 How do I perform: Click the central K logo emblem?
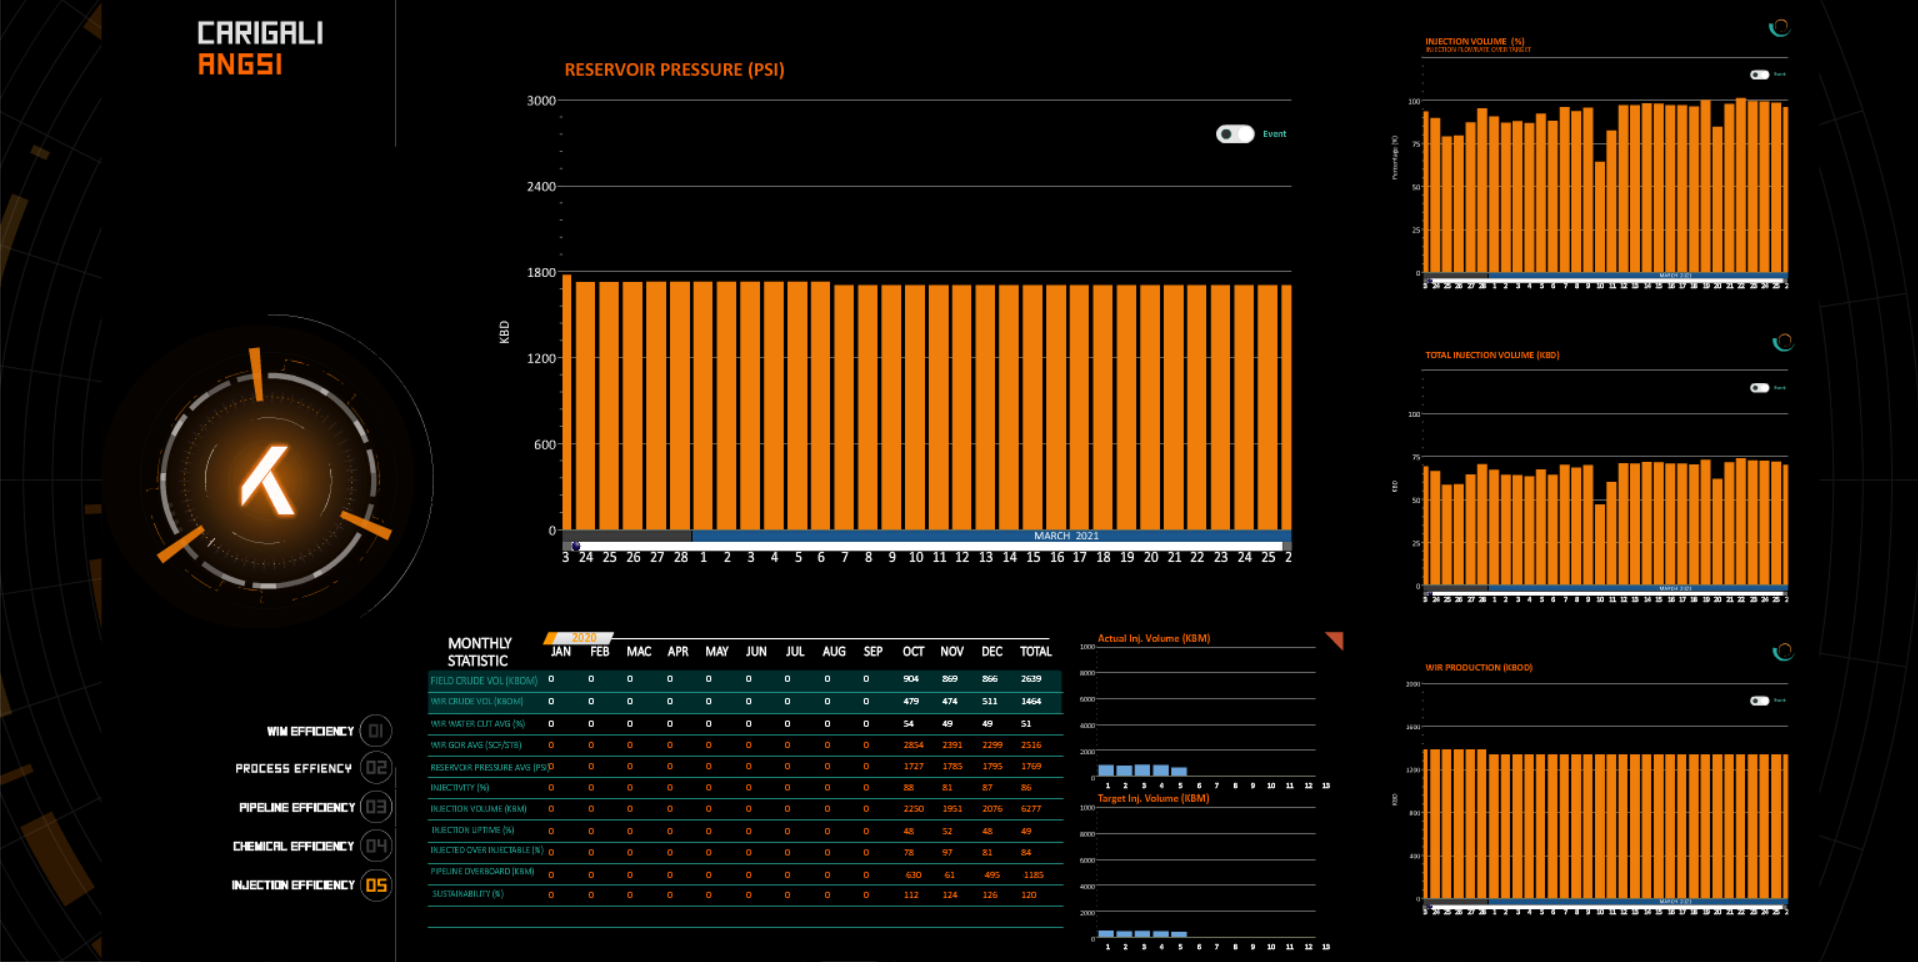click(x=267, y=480)
